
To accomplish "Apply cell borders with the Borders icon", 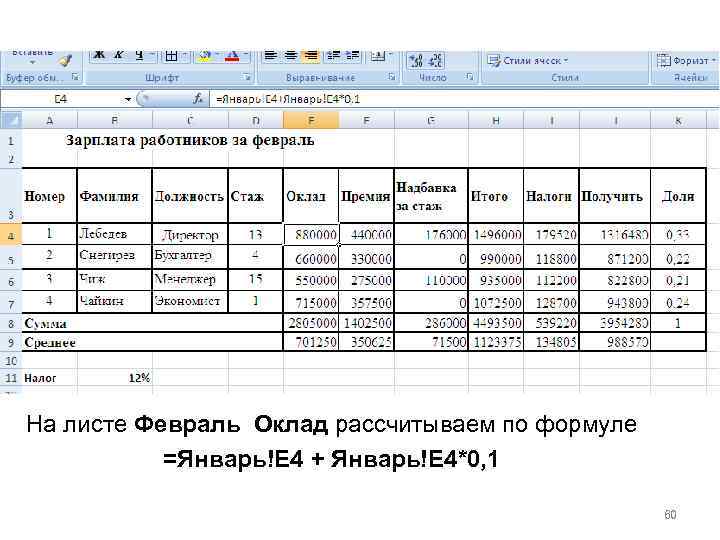I will pyautogui.click(x=171, y=56).
